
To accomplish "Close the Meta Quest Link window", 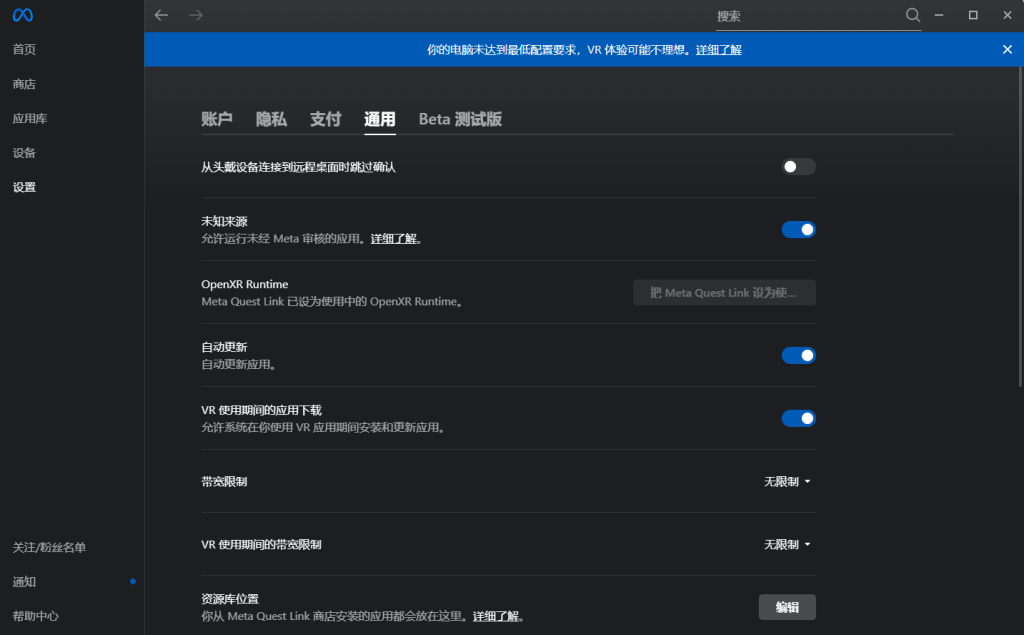I will (1007, 15).
